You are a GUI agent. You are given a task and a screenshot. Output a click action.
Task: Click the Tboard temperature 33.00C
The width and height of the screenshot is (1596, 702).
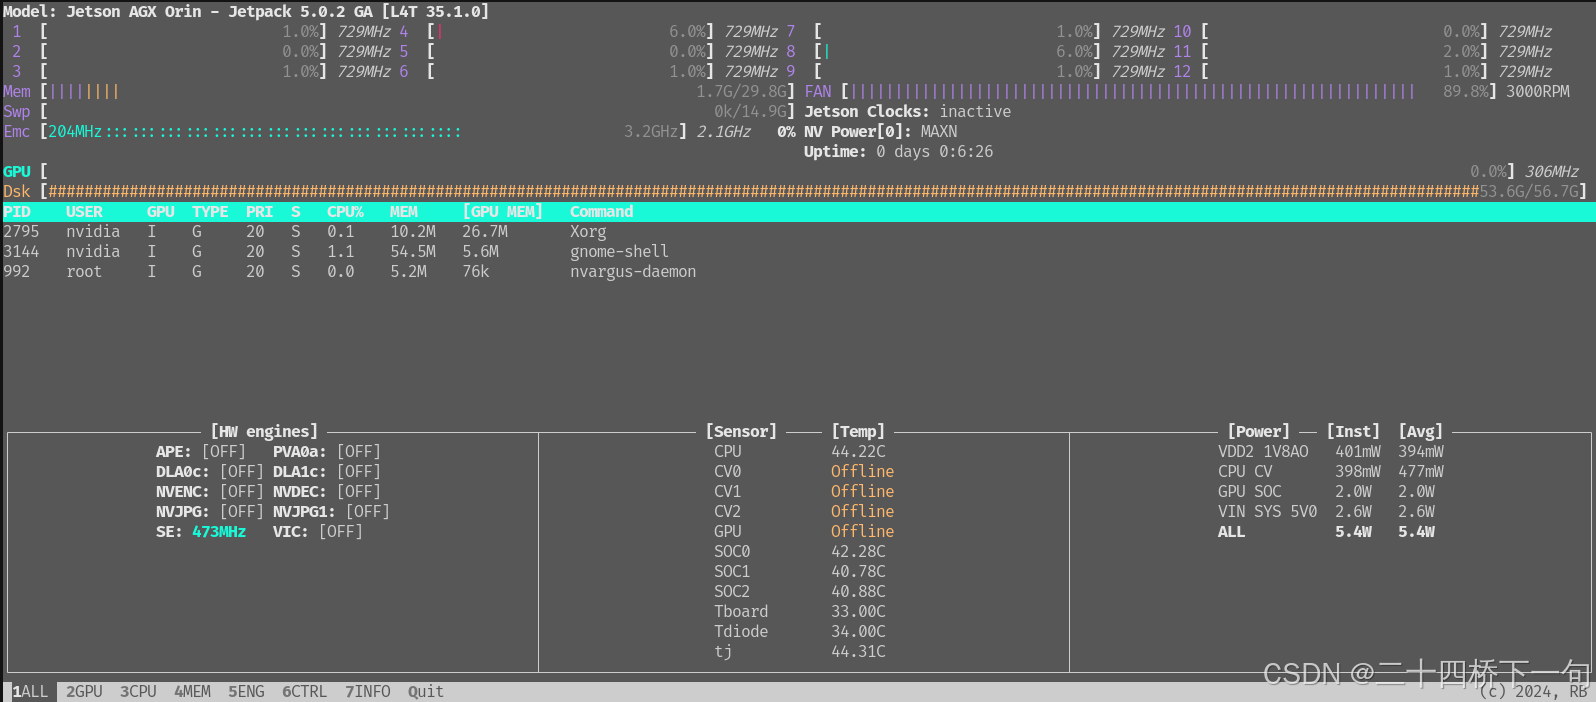click(858, 612)
